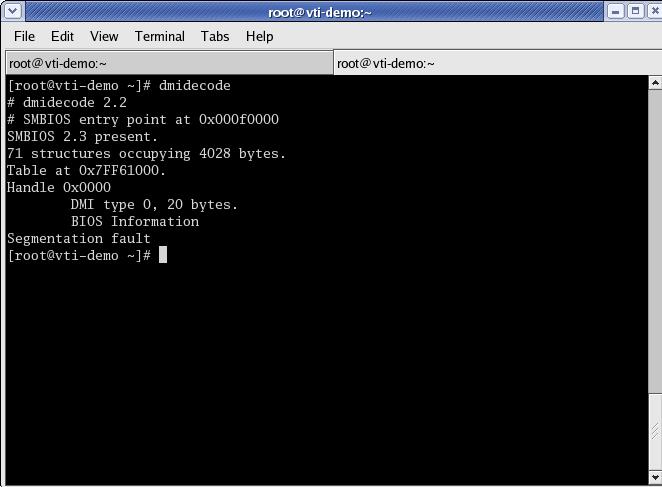
Task: Click the window title bar text
Action: pos(320,12)
